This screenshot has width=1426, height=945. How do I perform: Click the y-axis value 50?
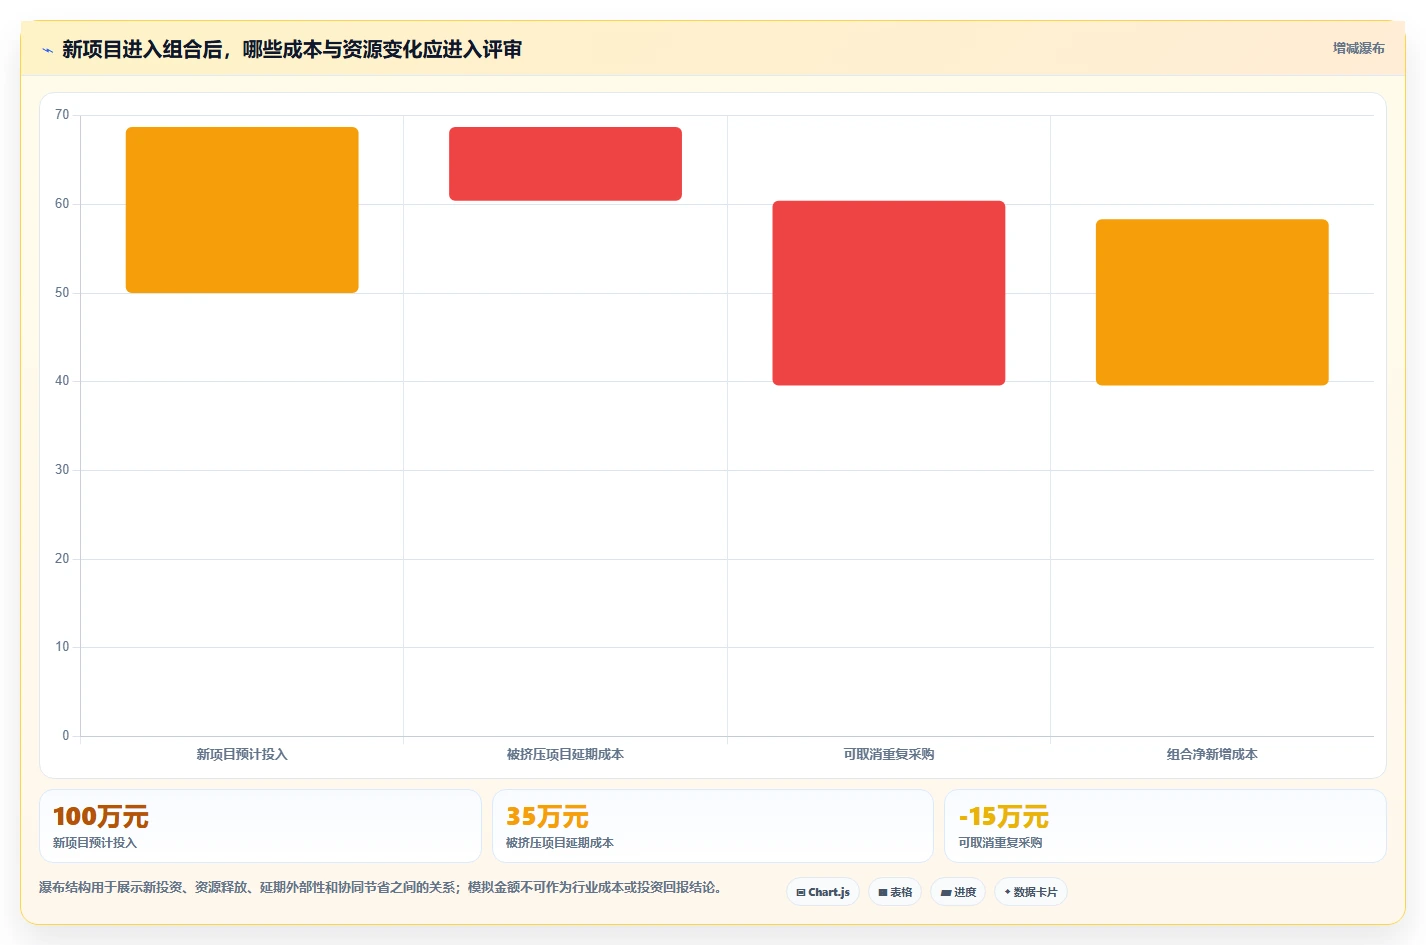62,293
